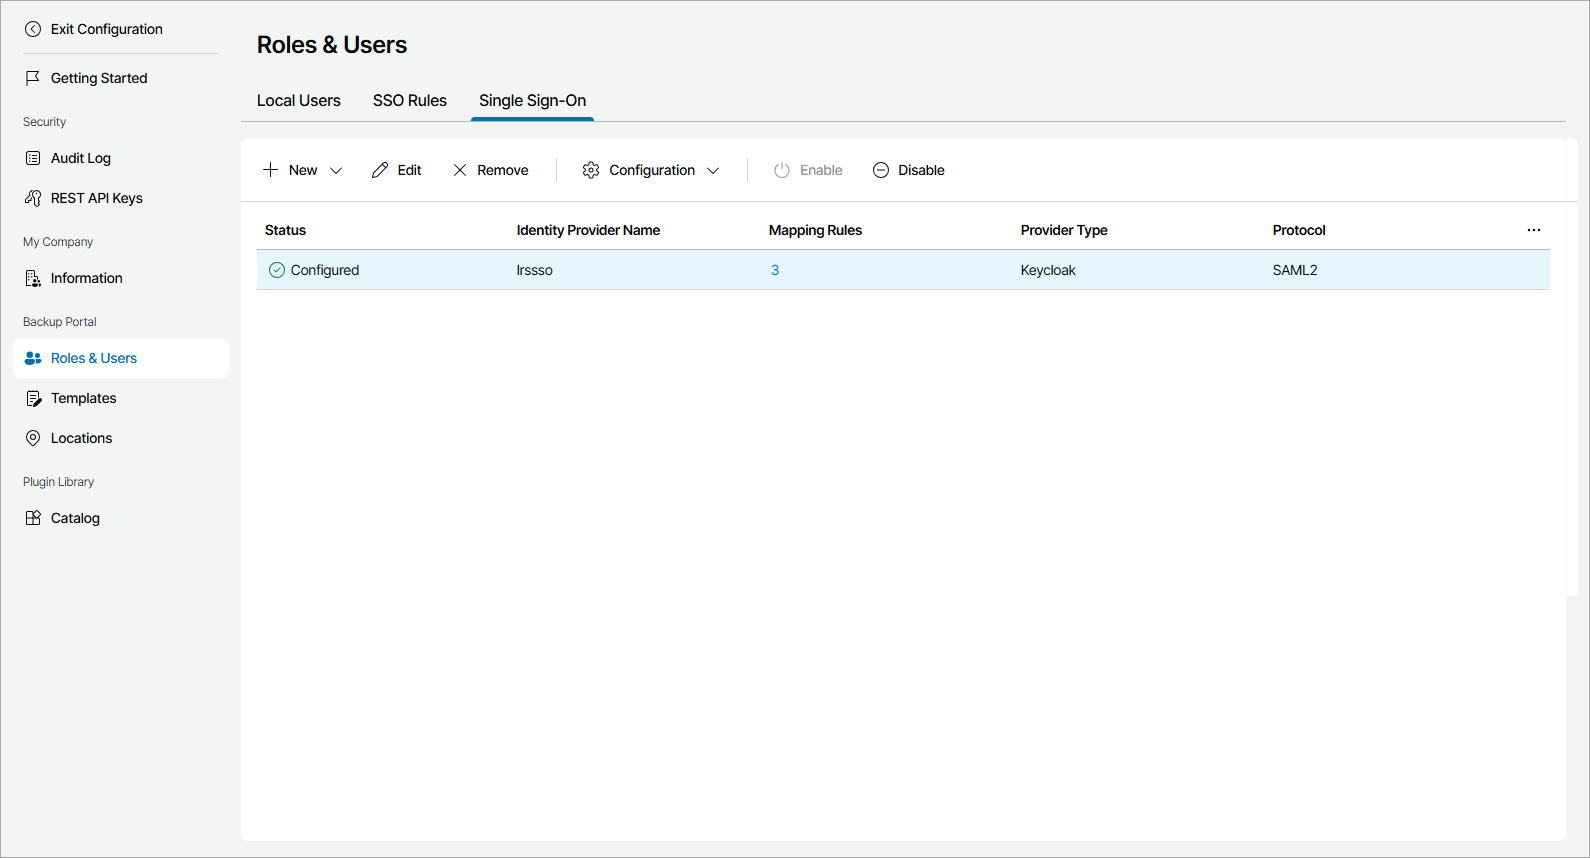This screenshot has width=1590, height=858.
Task: Click the Templates sidebar icon
Action: pos(33,398)
